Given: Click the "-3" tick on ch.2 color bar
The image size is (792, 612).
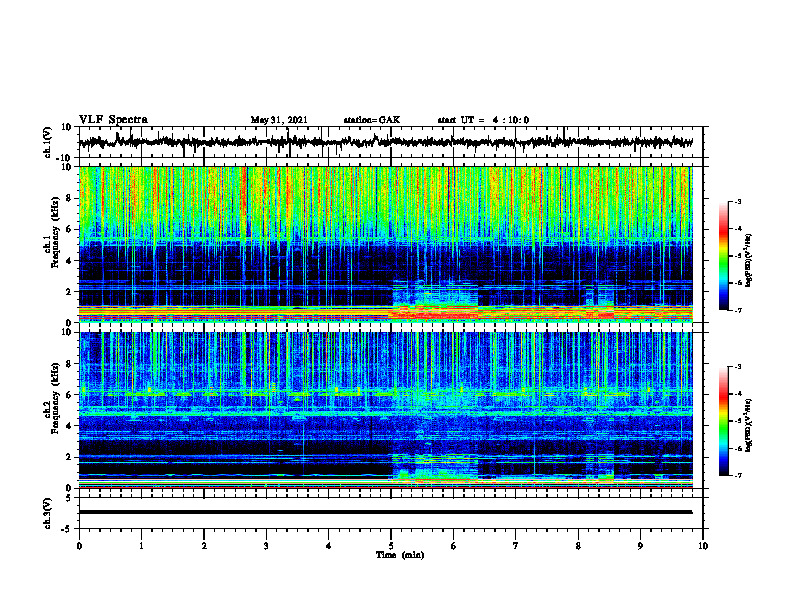Looking at the screenshot, I should tap(737, 367).
